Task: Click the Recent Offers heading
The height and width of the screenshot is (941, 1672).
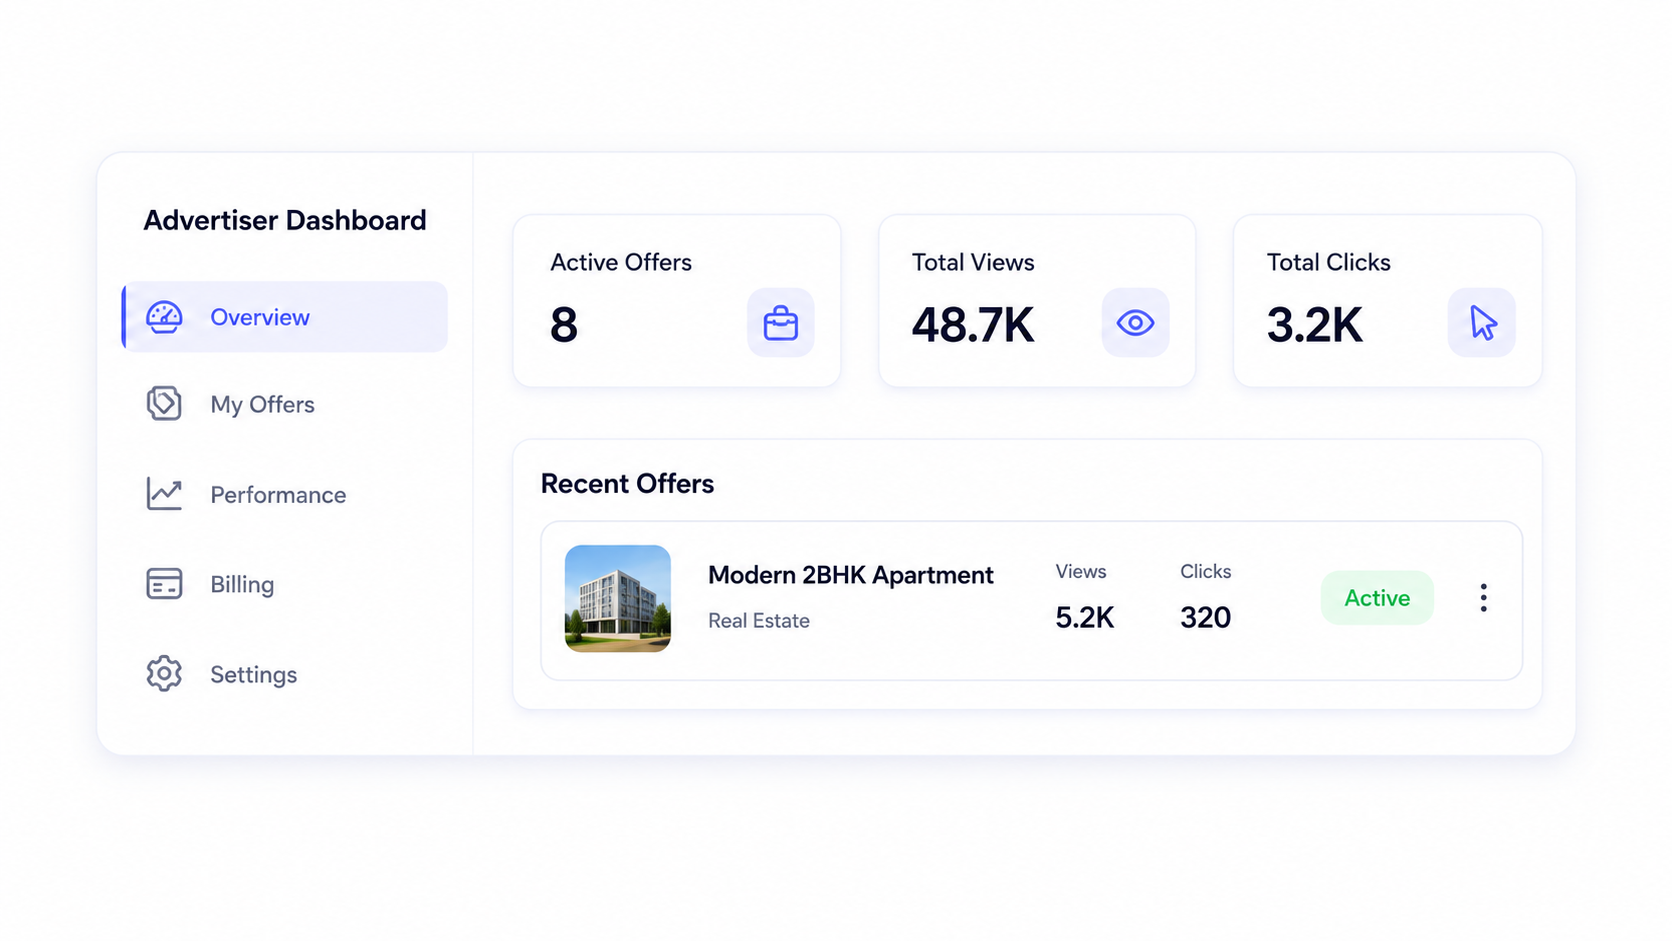Action: pyautogui.click(x=627, y=484)
